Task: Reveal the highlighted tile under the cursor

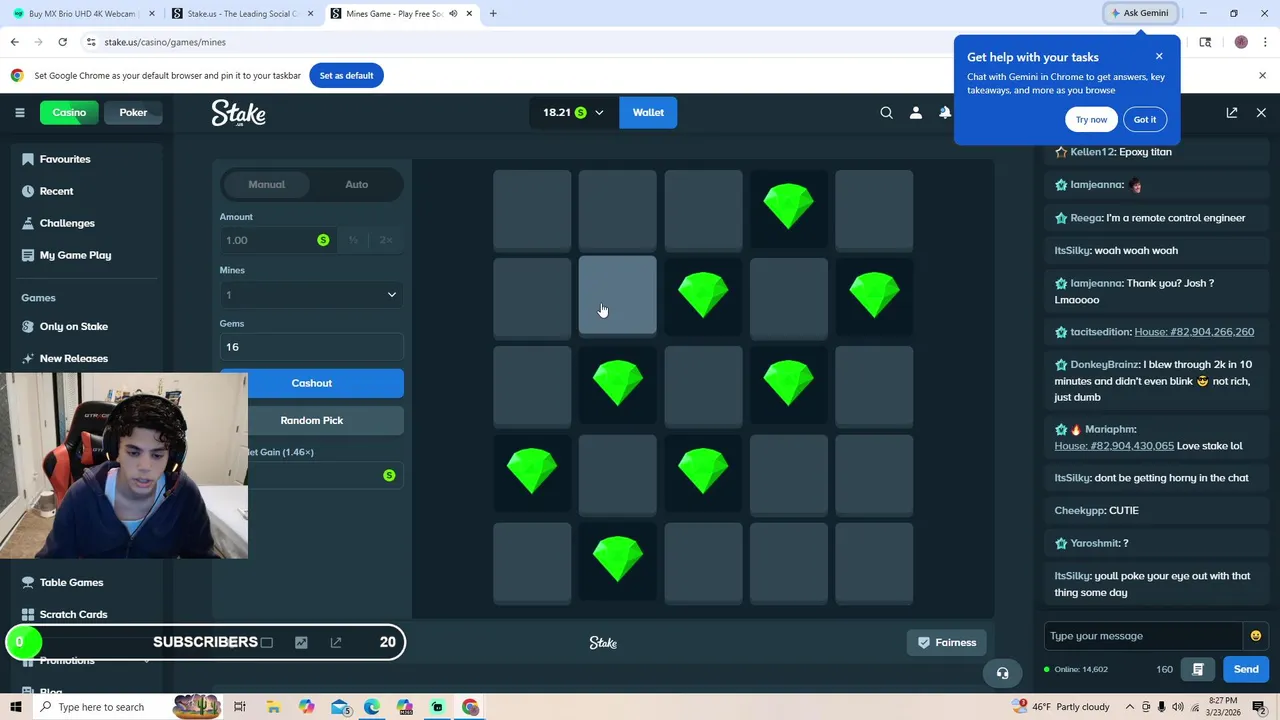Action: pos(617,295)
